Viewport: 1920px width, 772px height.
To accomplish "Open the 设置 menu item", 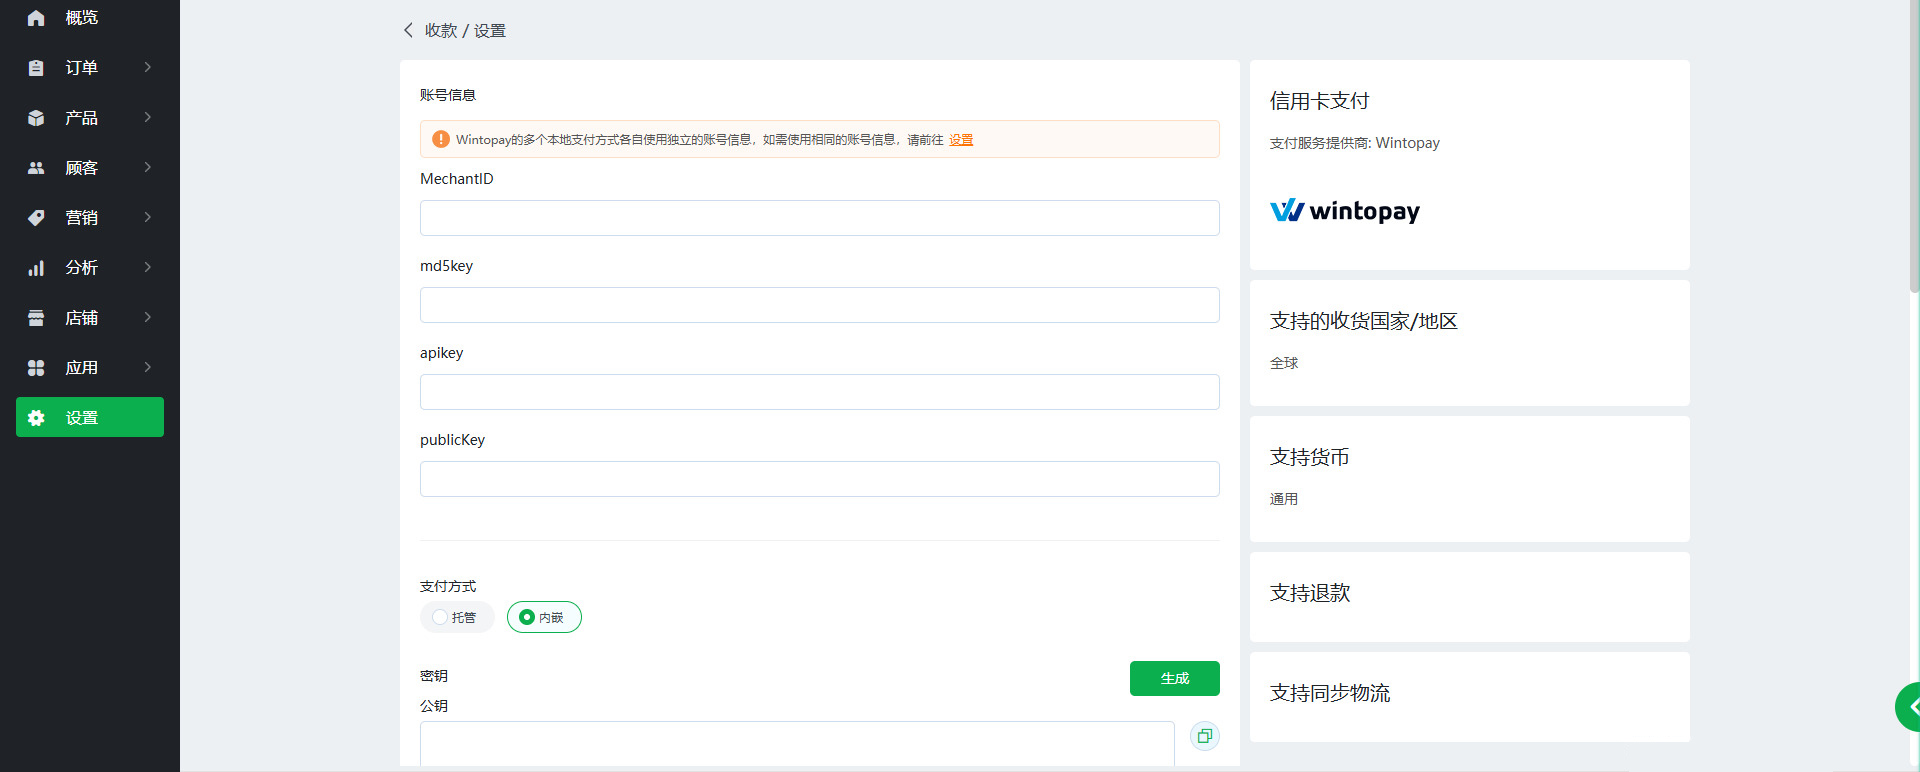I will click(x=90, y=417).
